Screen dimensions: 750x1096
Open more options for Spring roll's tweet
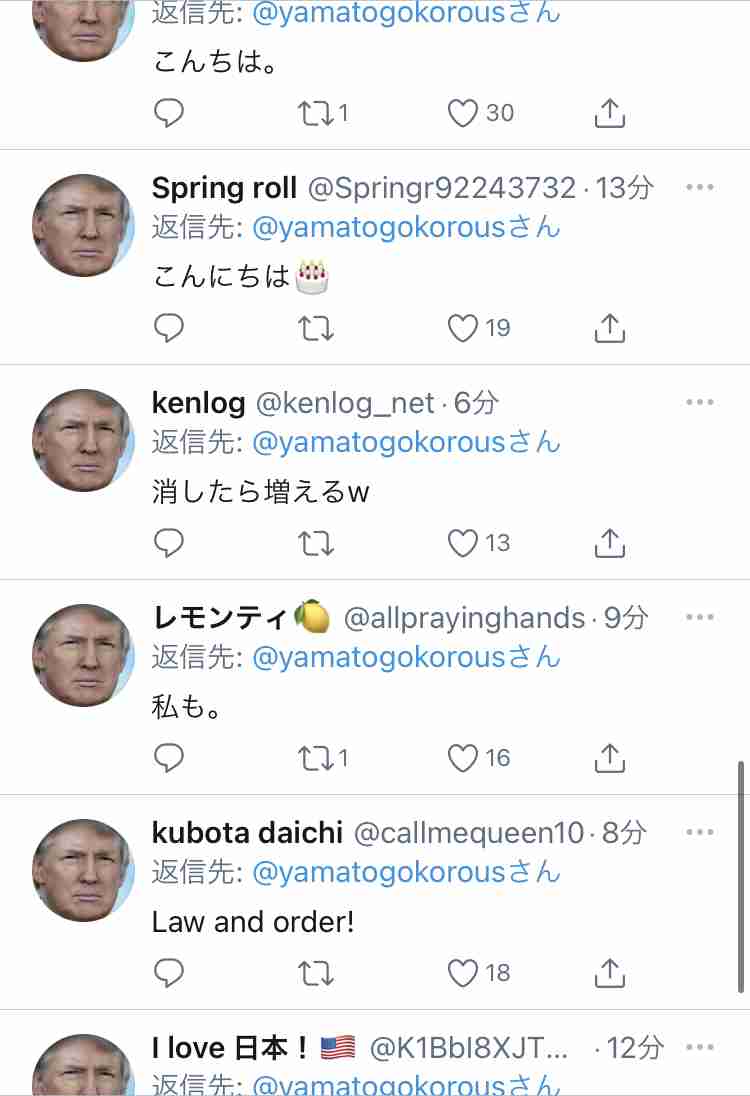[700, 187]
